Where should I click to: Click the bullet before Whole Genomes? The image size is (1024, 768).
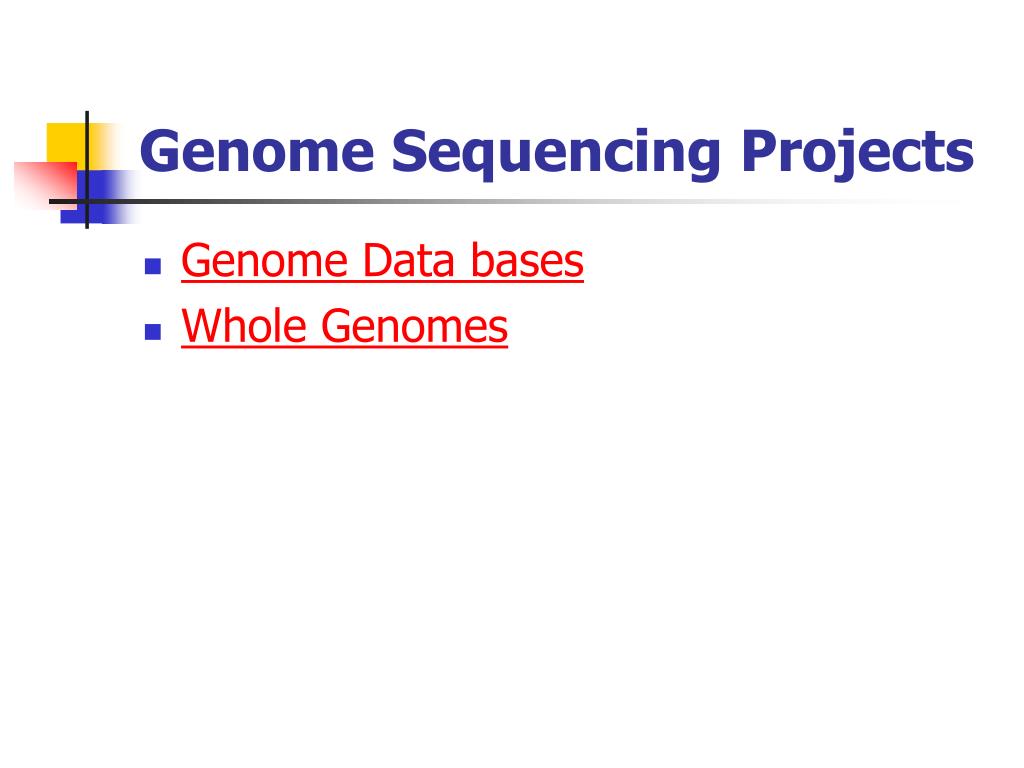(153, 332)
